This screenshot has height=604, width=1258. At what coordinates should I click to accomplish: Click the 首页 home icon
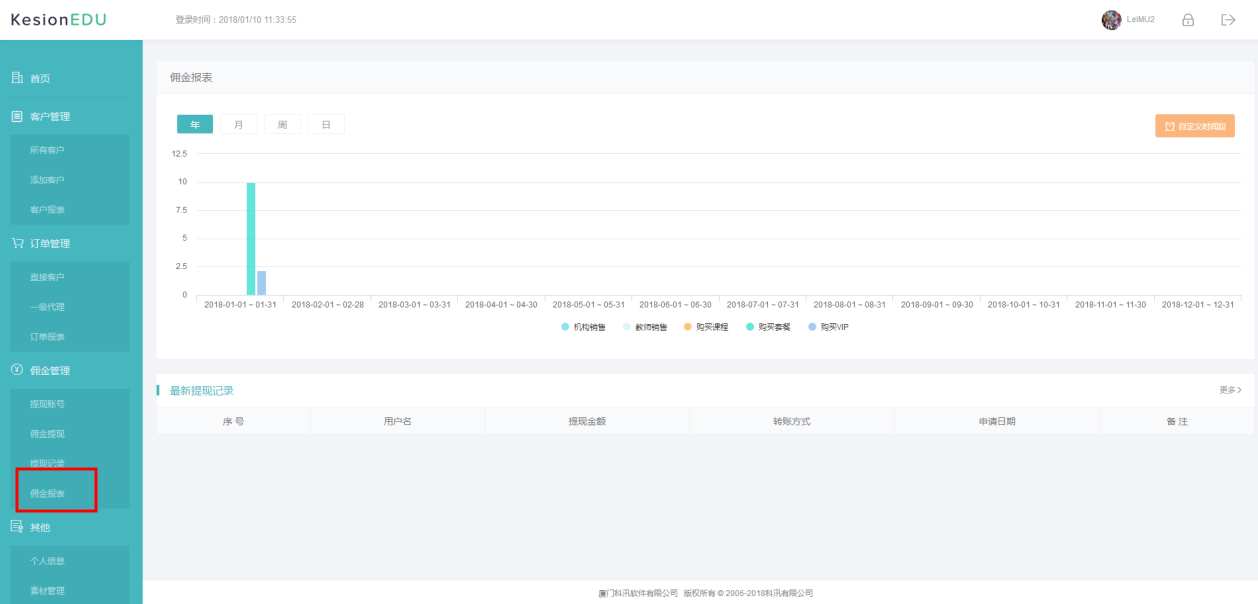pyautogui.click(x=17, y=78)
